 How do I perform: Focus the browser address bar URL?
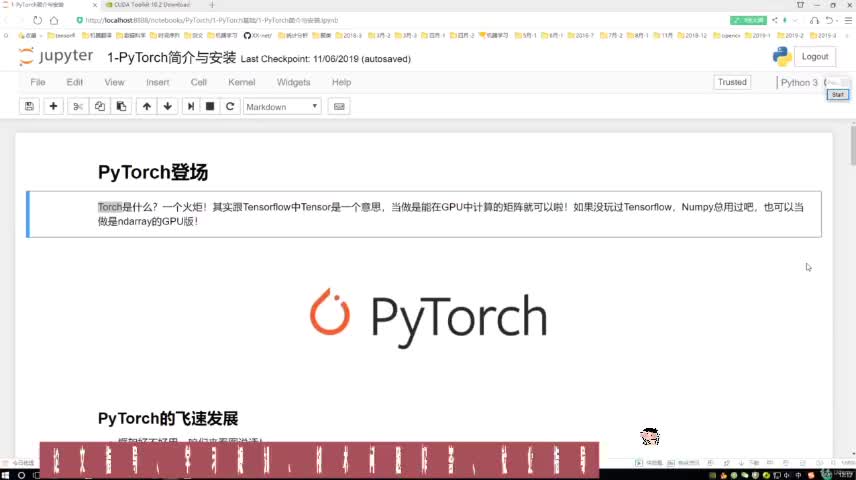click(x=212, y=20)
